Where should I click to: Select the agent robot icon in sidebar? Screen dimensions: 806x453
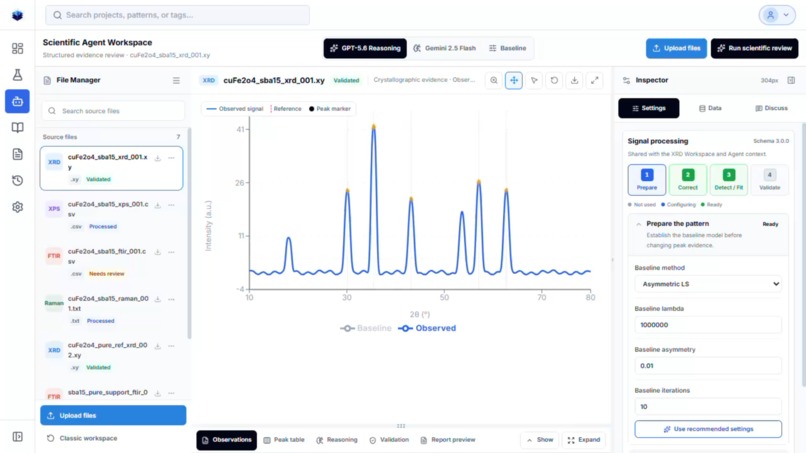pyautogui.click(x=17, y=101)
